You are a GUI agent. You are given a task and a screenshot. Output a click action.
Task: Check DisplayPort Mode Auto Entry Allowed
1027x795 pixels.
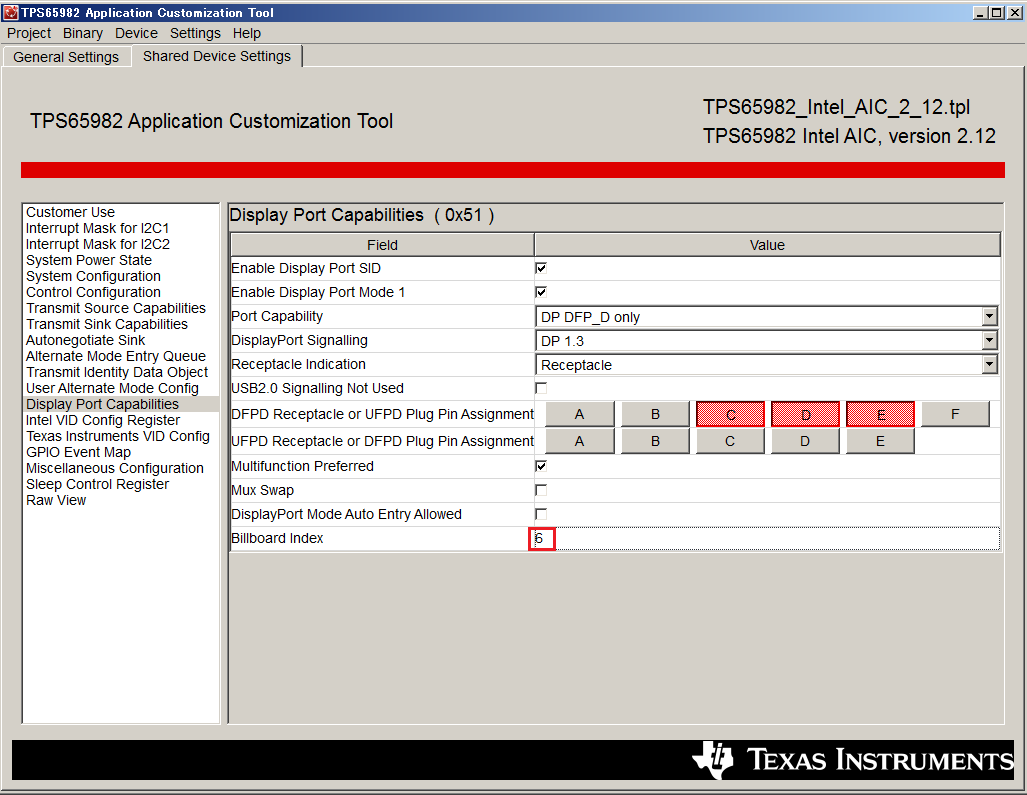(x=541, y=514)
